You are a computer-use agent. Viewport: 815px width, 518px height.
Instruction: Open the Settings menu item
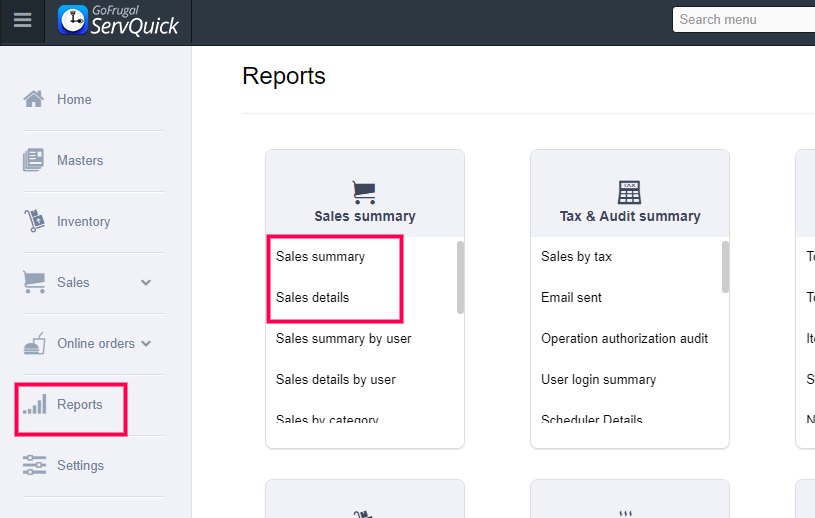(80, 465)
